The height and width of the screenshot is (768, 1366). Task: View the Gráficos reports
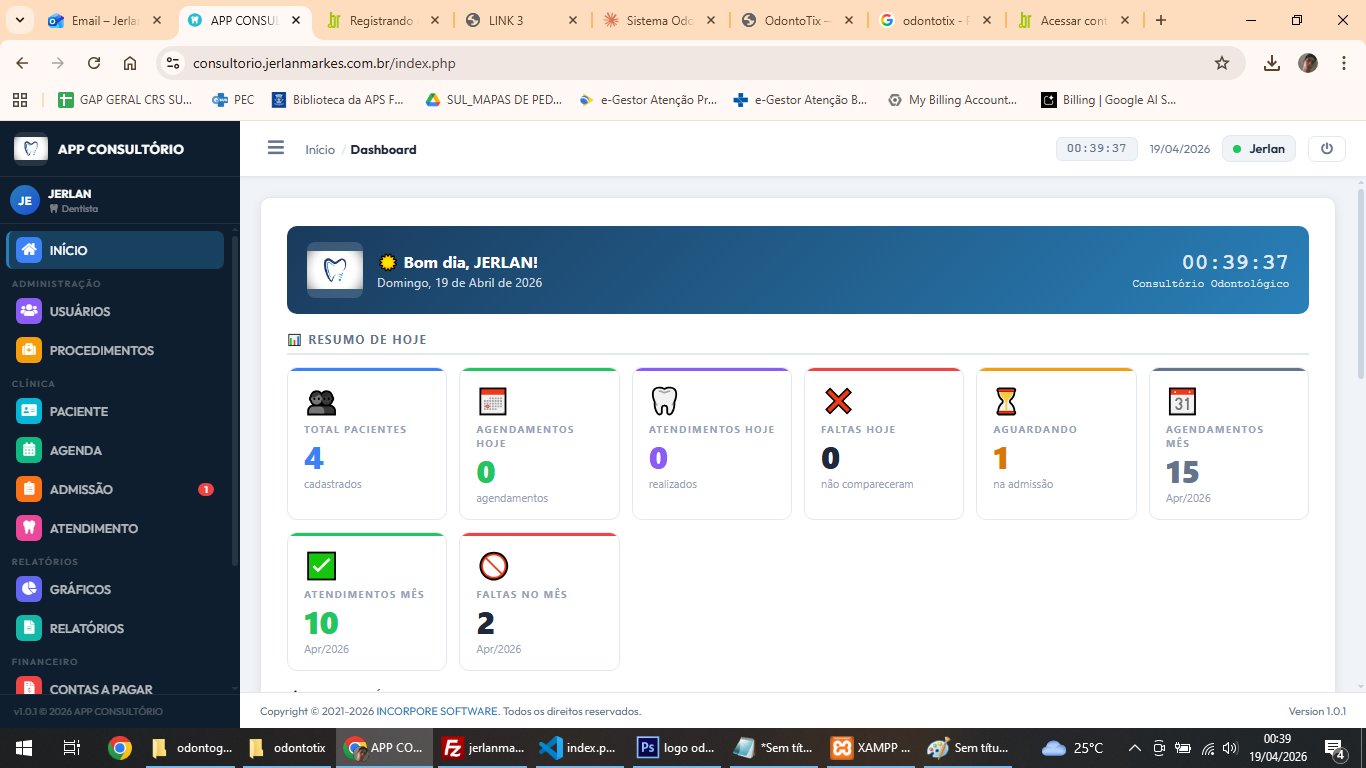click(x=79, y=589)
